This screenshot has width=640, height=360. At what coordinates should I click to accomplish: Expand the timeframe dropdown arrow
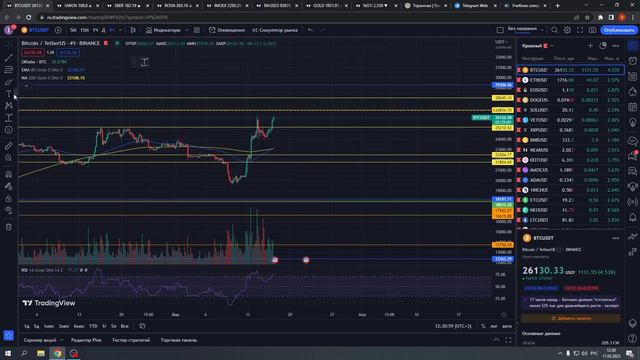click(120, 30)
